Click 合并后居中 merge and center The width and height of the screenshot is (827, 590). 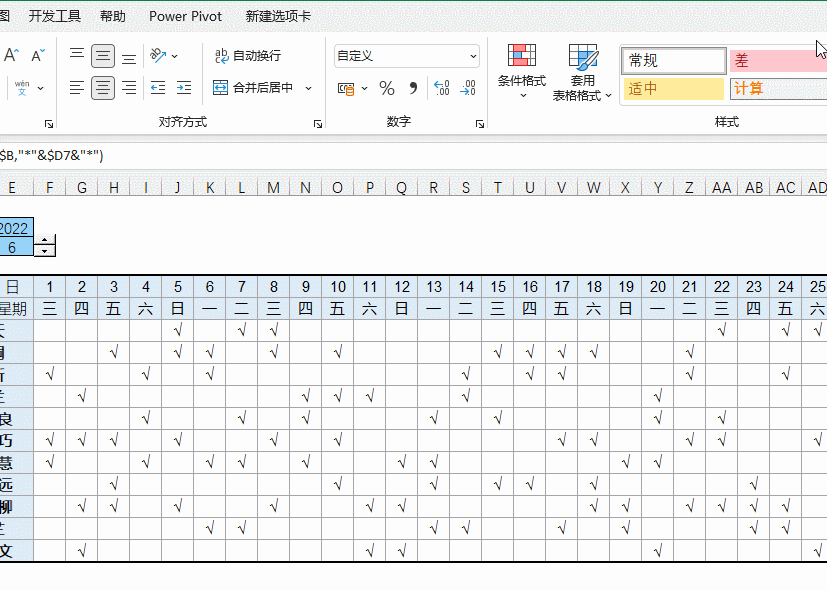coord(253,88)
